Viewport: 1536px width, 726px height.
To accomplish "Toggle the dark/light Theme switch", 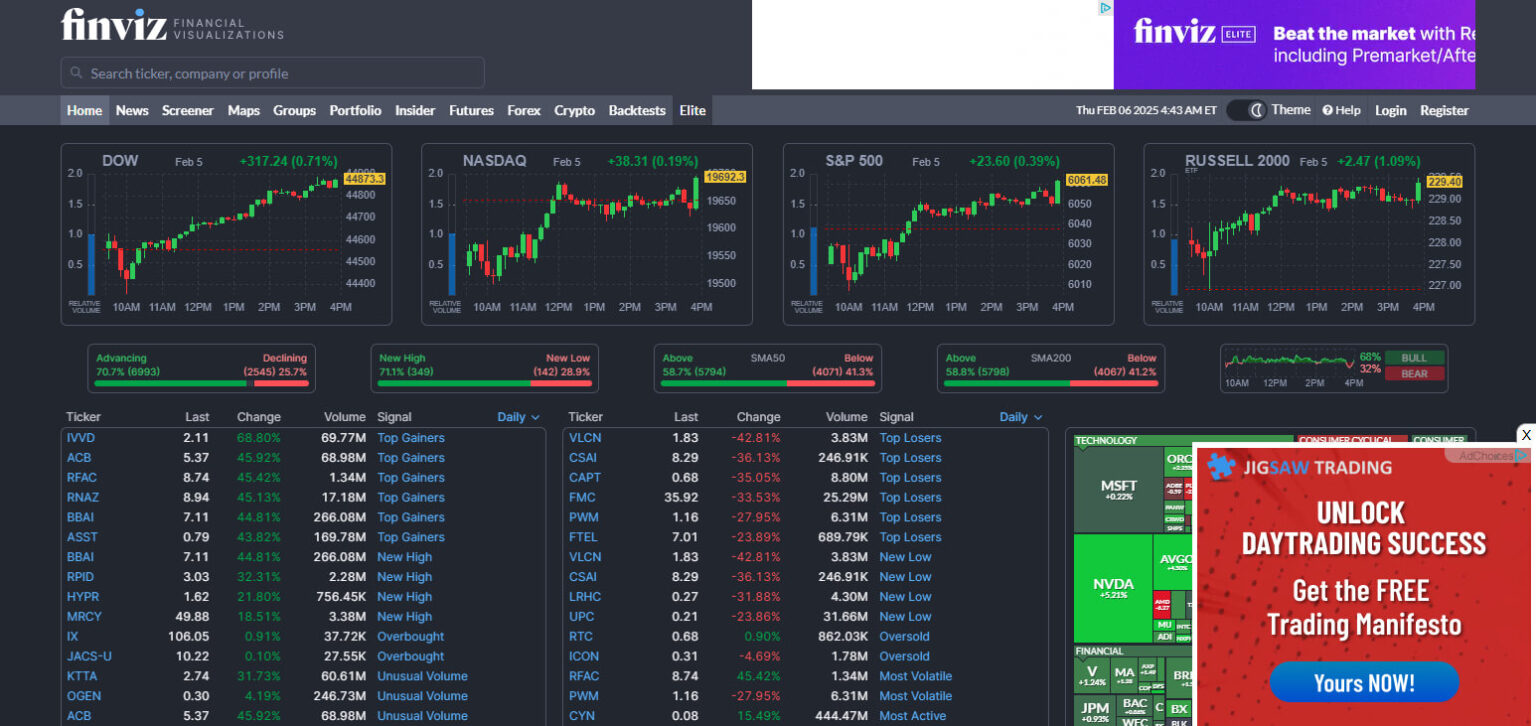I will click(x=1246, y=110).
